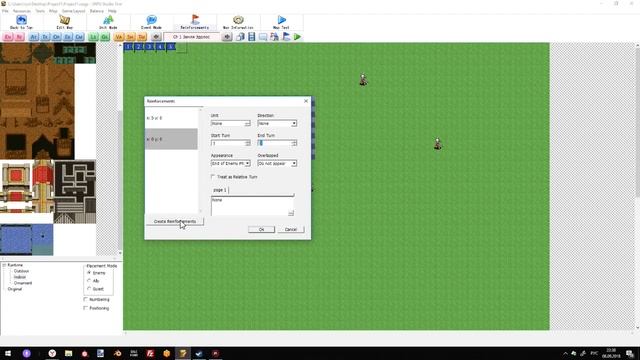
Task: Start Map Test
Action: [x=281, y=22]
